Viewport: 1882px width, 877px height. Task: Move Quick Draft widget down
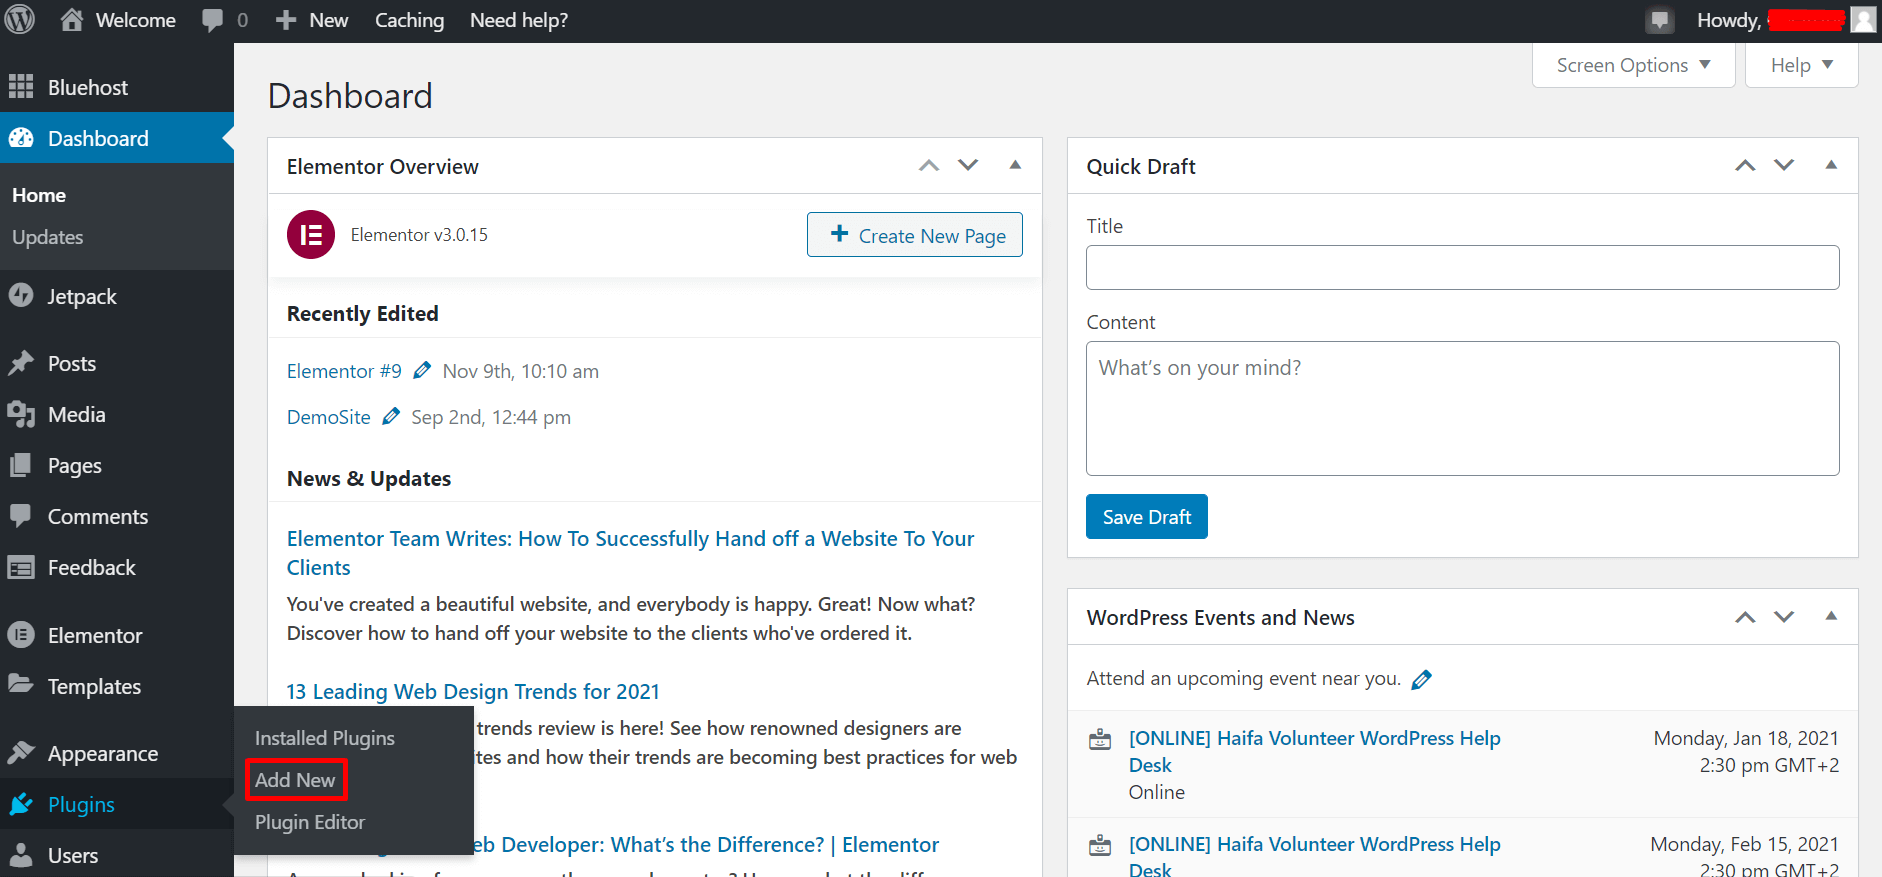click(1784, 166)
